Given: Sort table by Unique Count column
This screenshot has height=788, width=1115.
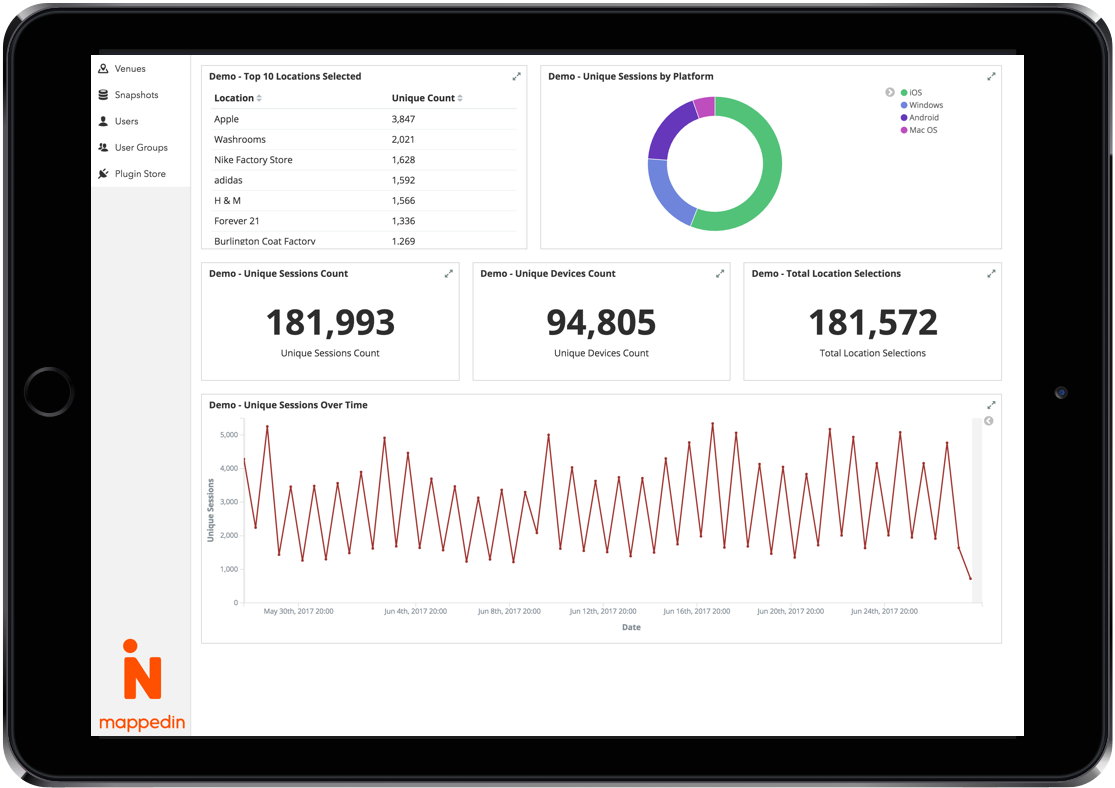Looking at the screenshot, I should [427, 98].
